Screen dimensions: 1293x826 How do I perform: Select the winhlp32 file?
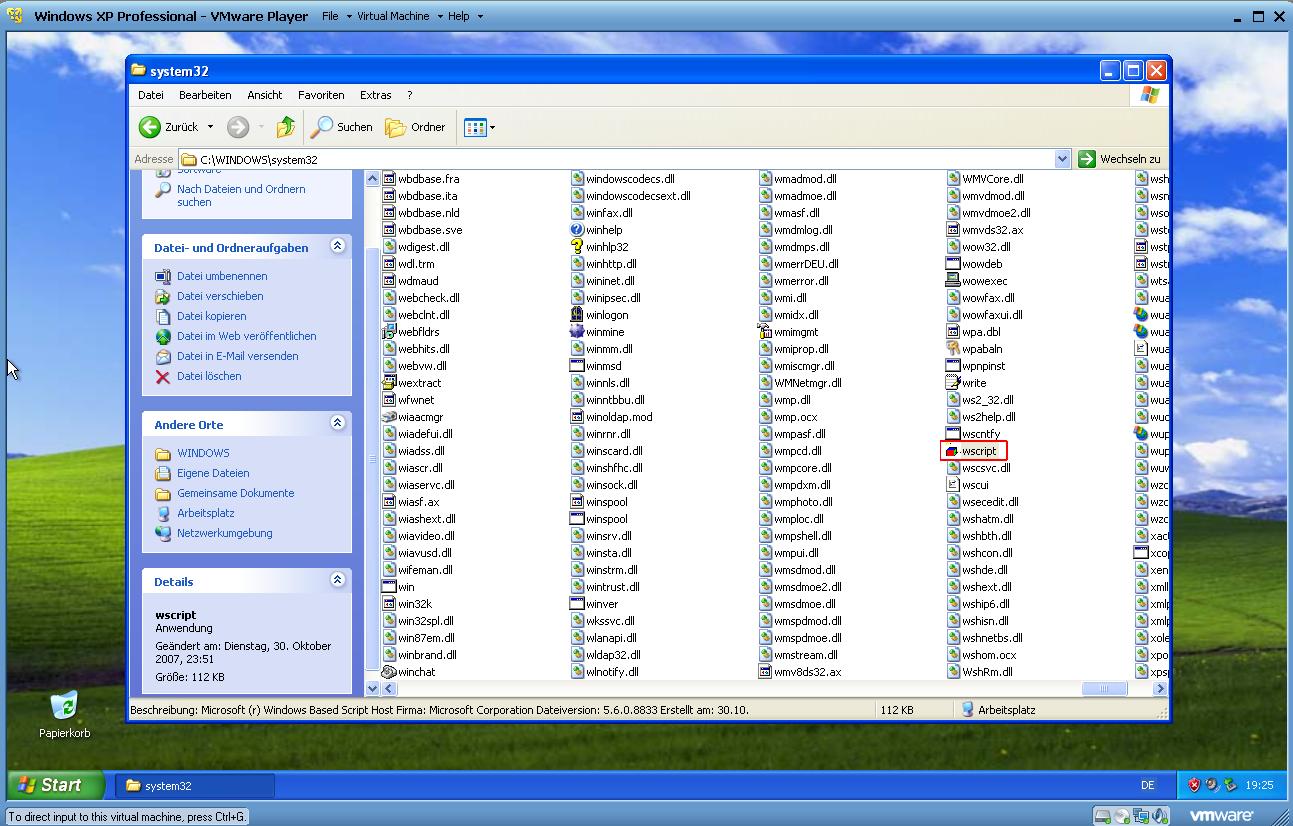pos(577,247)
